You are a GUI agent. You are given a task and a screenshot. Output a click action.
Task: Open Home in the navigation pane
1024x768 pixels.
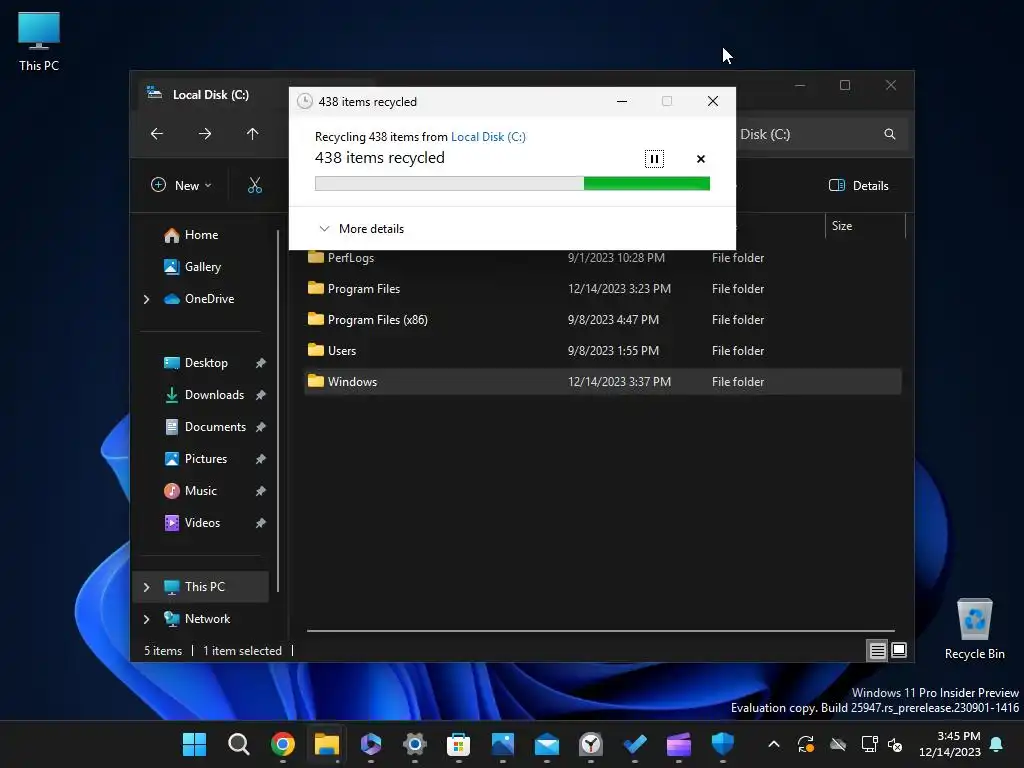191,234
